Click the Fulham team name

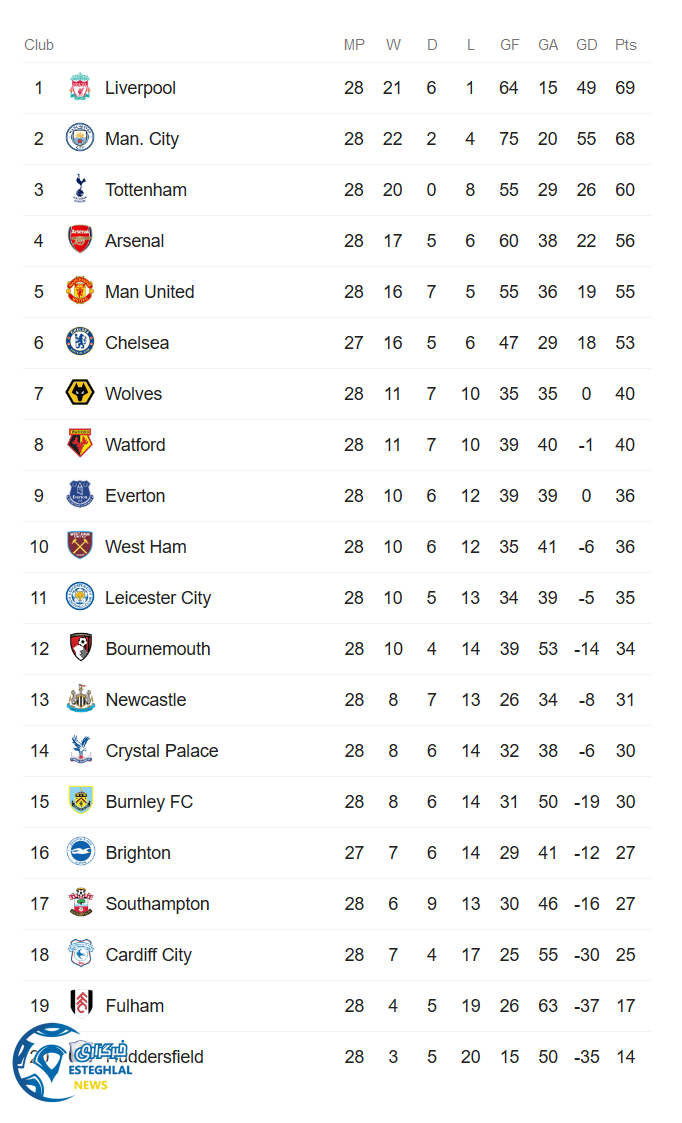tap(135, 1006)
